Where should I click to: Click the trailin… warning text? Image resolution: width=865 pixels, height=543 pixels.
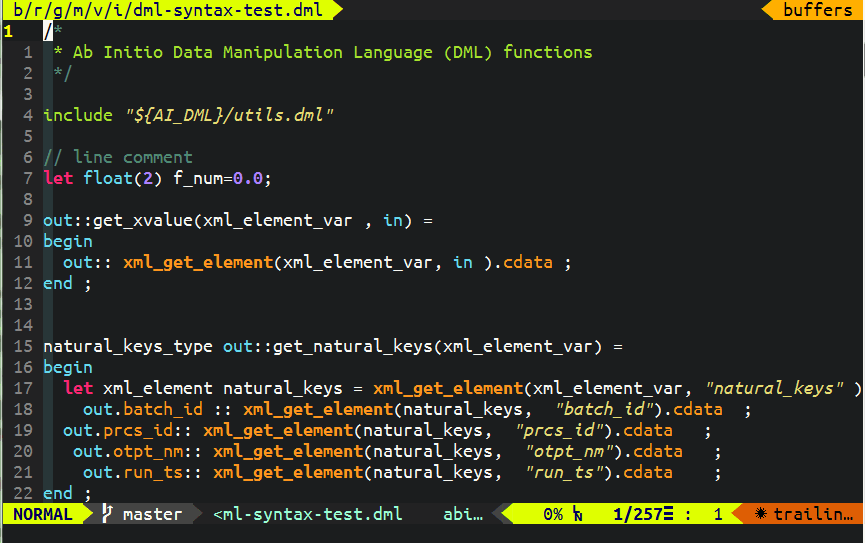tap(814, 514)
